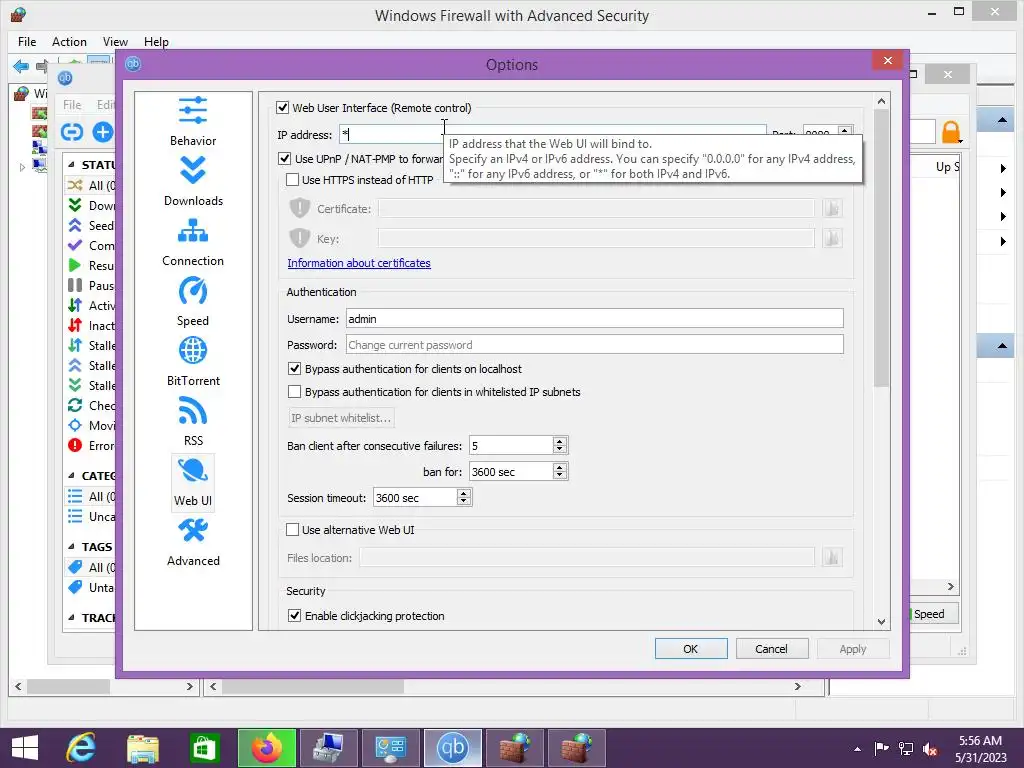
Task: Open the RSS options section
Action: tap(193, 422)
